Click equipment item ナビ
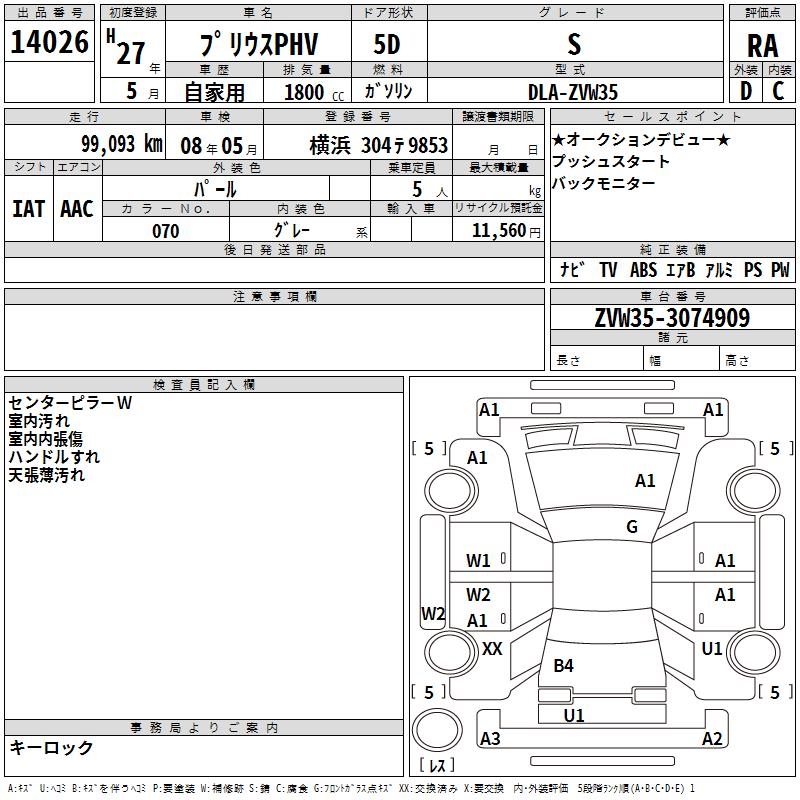The image size is (800, 800). (x=571, y=269)
